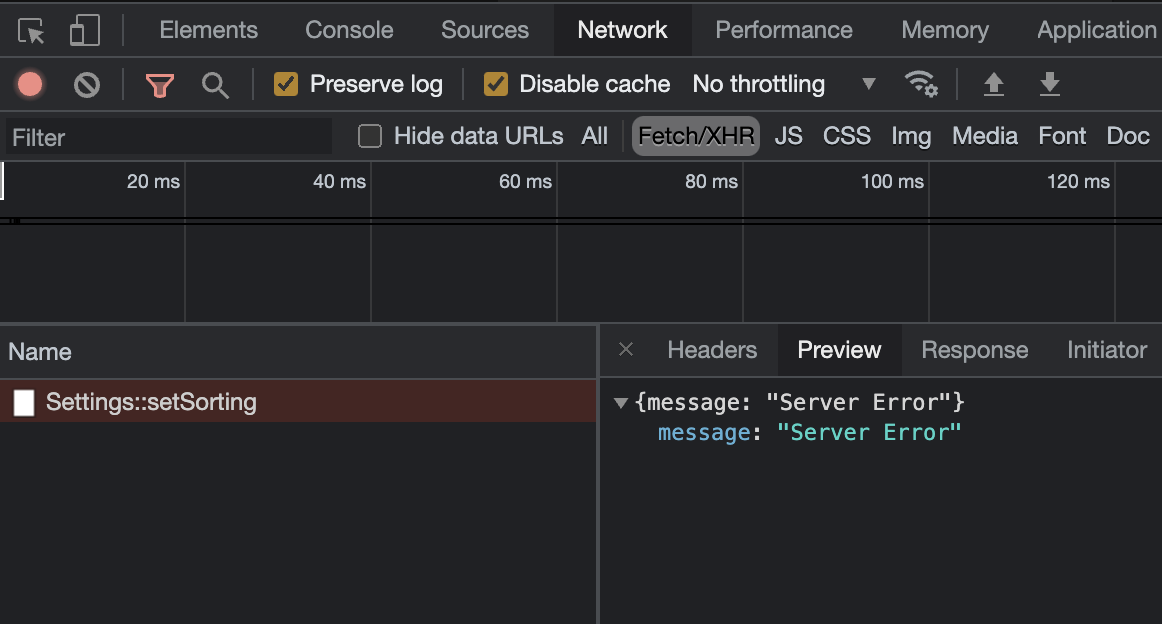The image size is (1162, 624).
Task: Select the Preview tab
Action: [840, 350]
